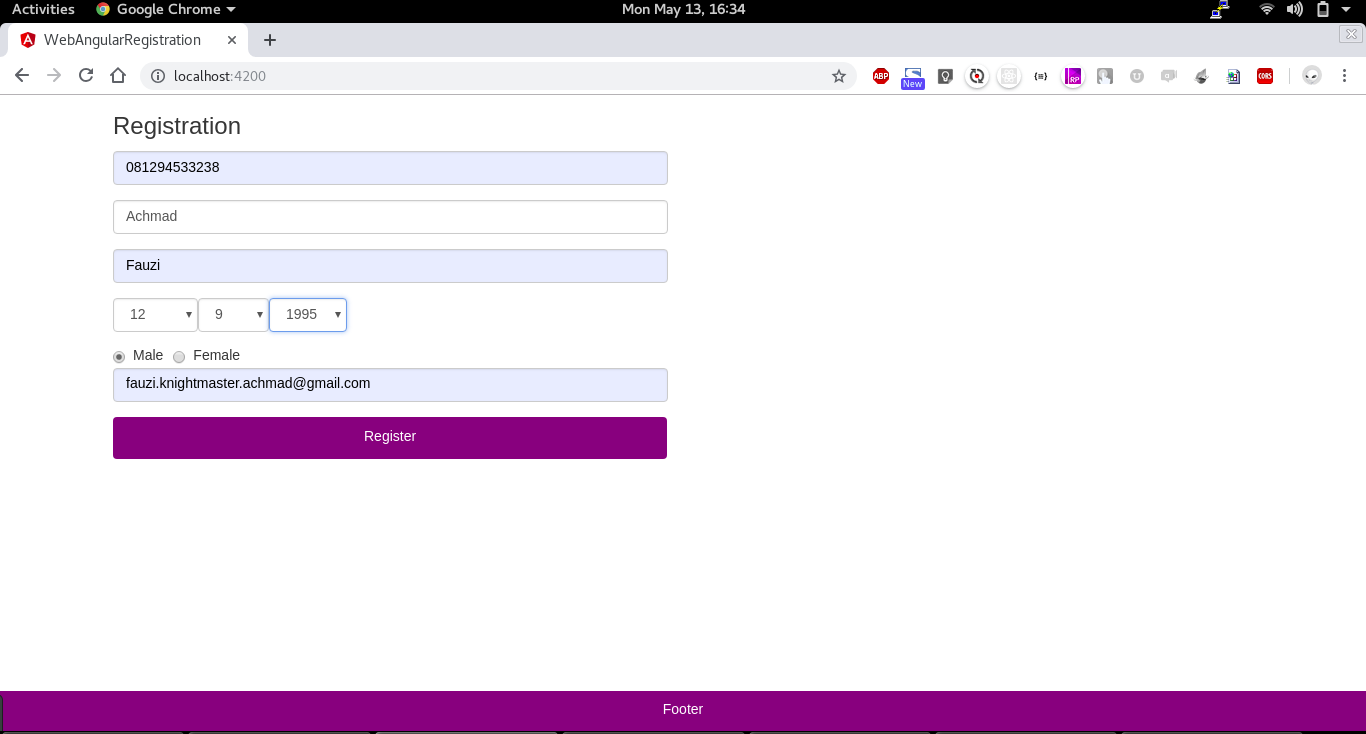Go back to the previous page
Screen dimensions: 1366x734
pos(22,76)
